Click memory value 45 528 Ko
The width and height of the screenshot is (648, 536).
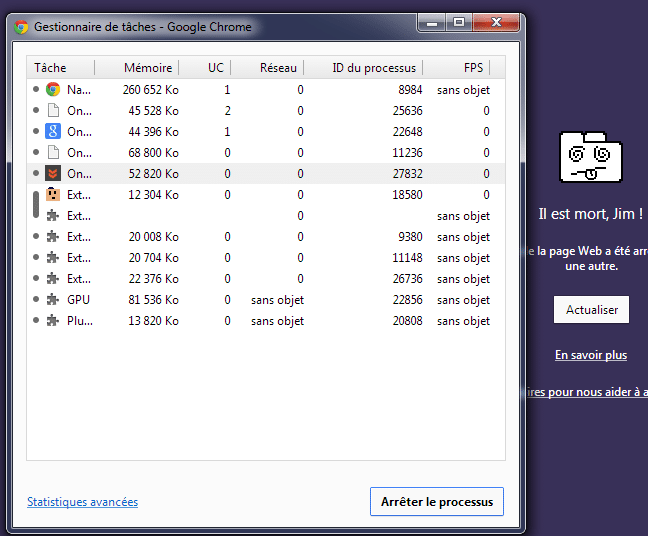pos(153,111)
